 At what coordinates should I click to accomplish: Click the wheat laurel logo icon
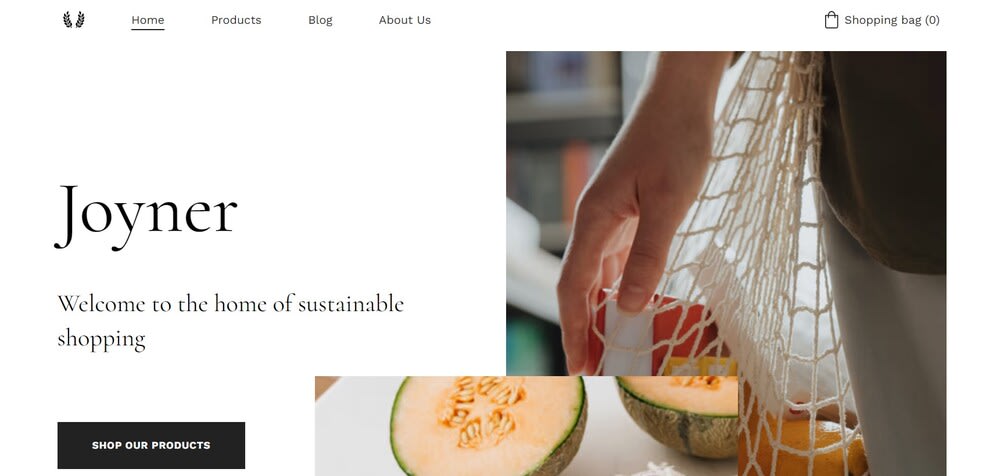coord(73,20)
